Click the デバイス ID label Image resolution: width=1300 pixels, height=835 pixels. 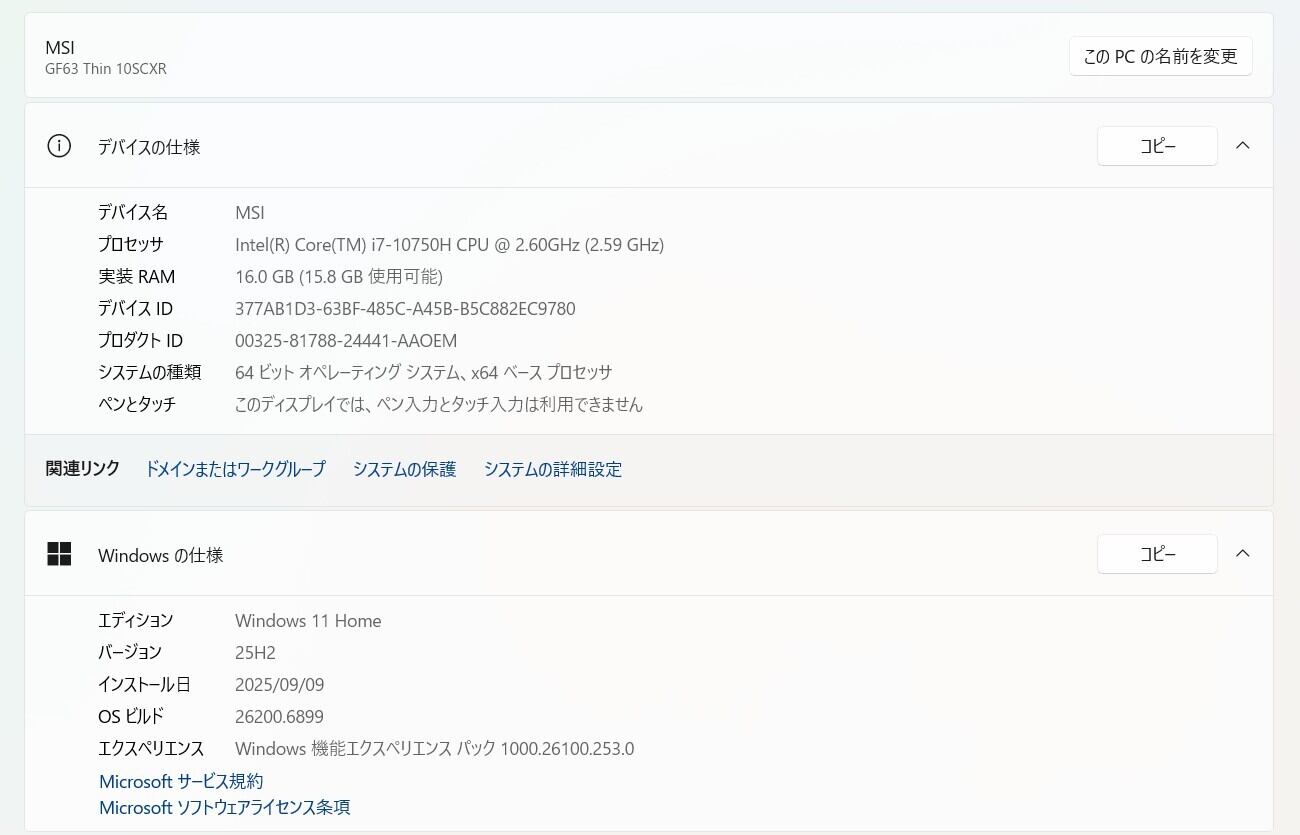tap(135, 308)
